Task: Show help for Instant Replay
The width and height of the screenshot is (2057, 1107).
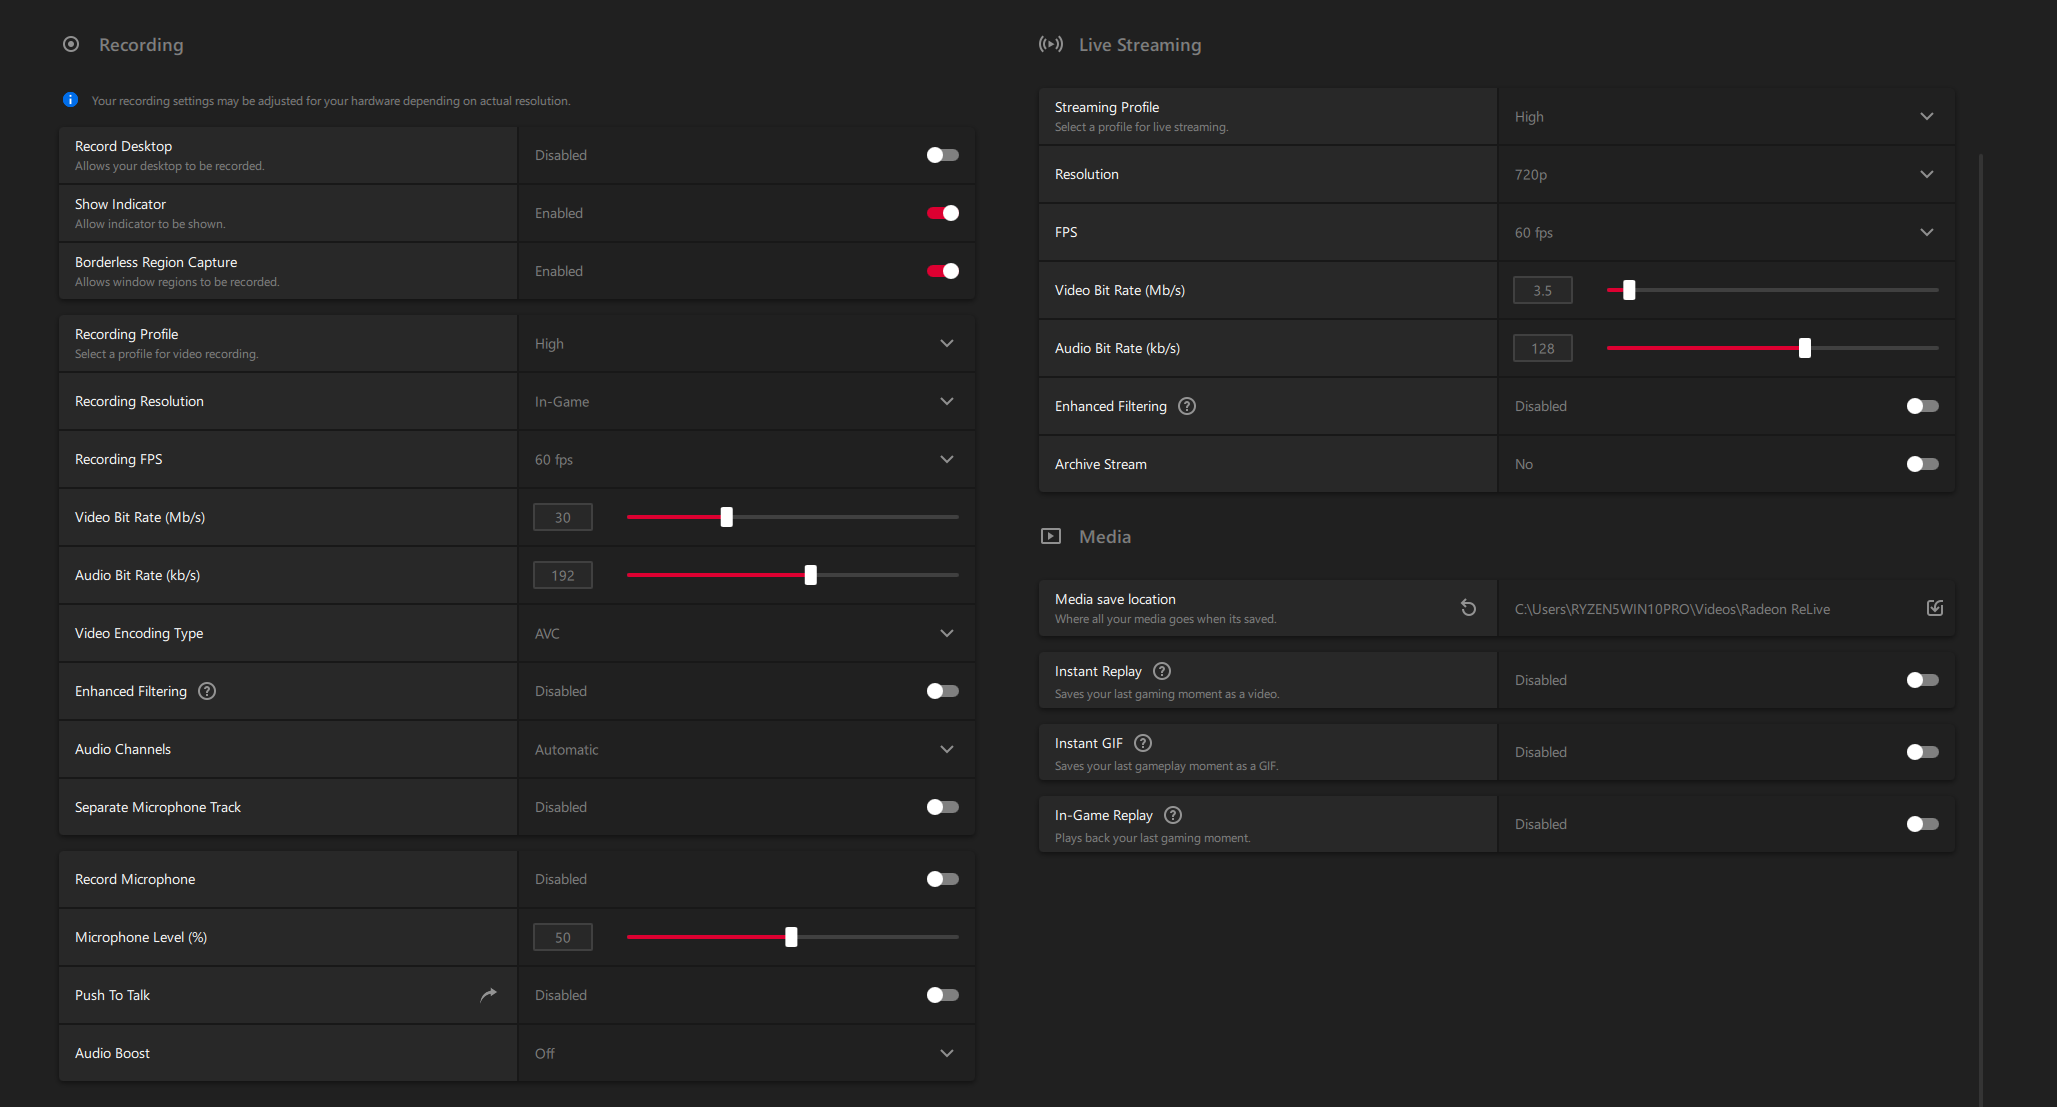Action: 1162,671
